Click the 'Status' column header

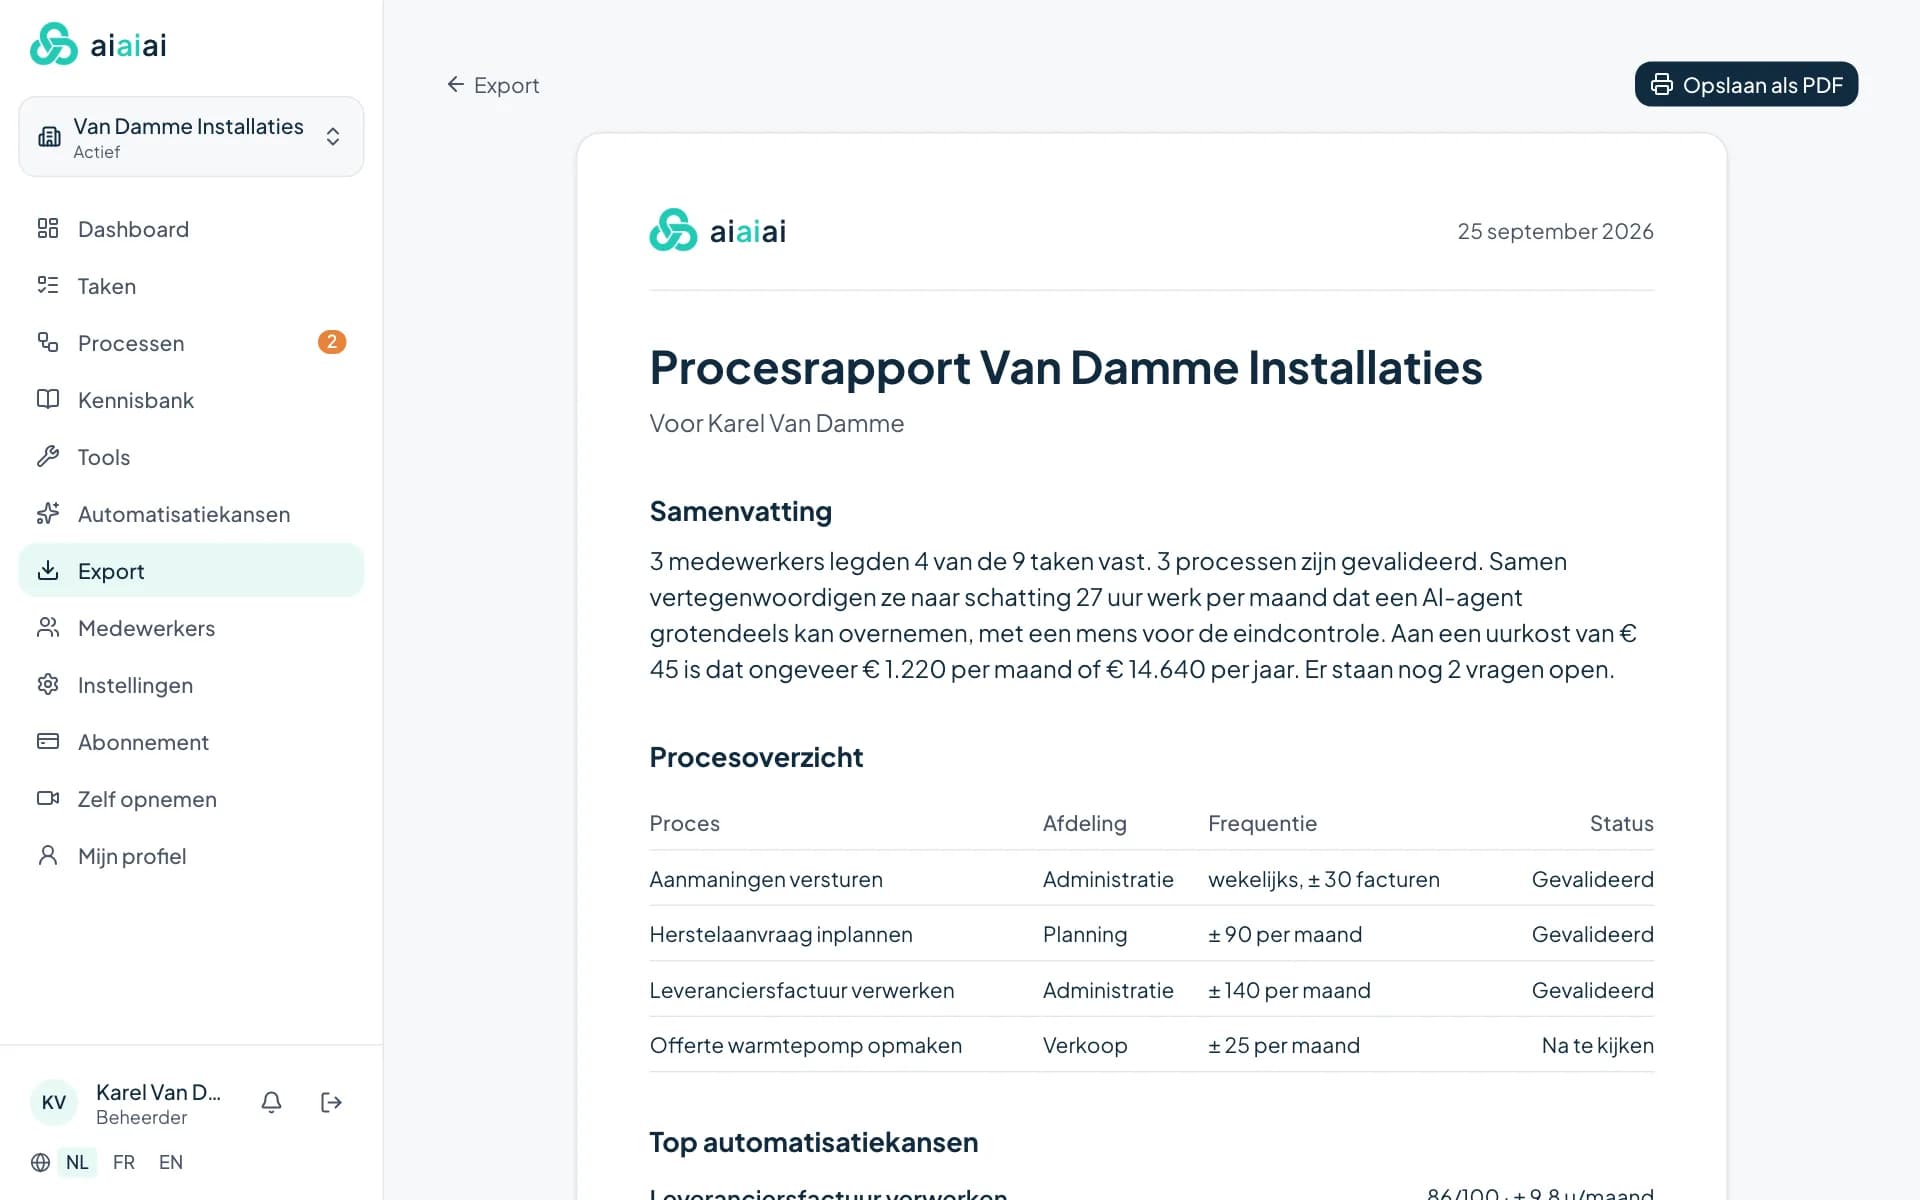pos(1621,824)
